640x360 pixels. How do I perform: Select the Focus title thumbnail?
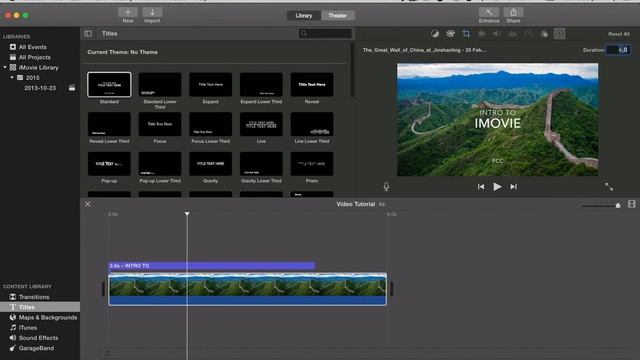160,124
